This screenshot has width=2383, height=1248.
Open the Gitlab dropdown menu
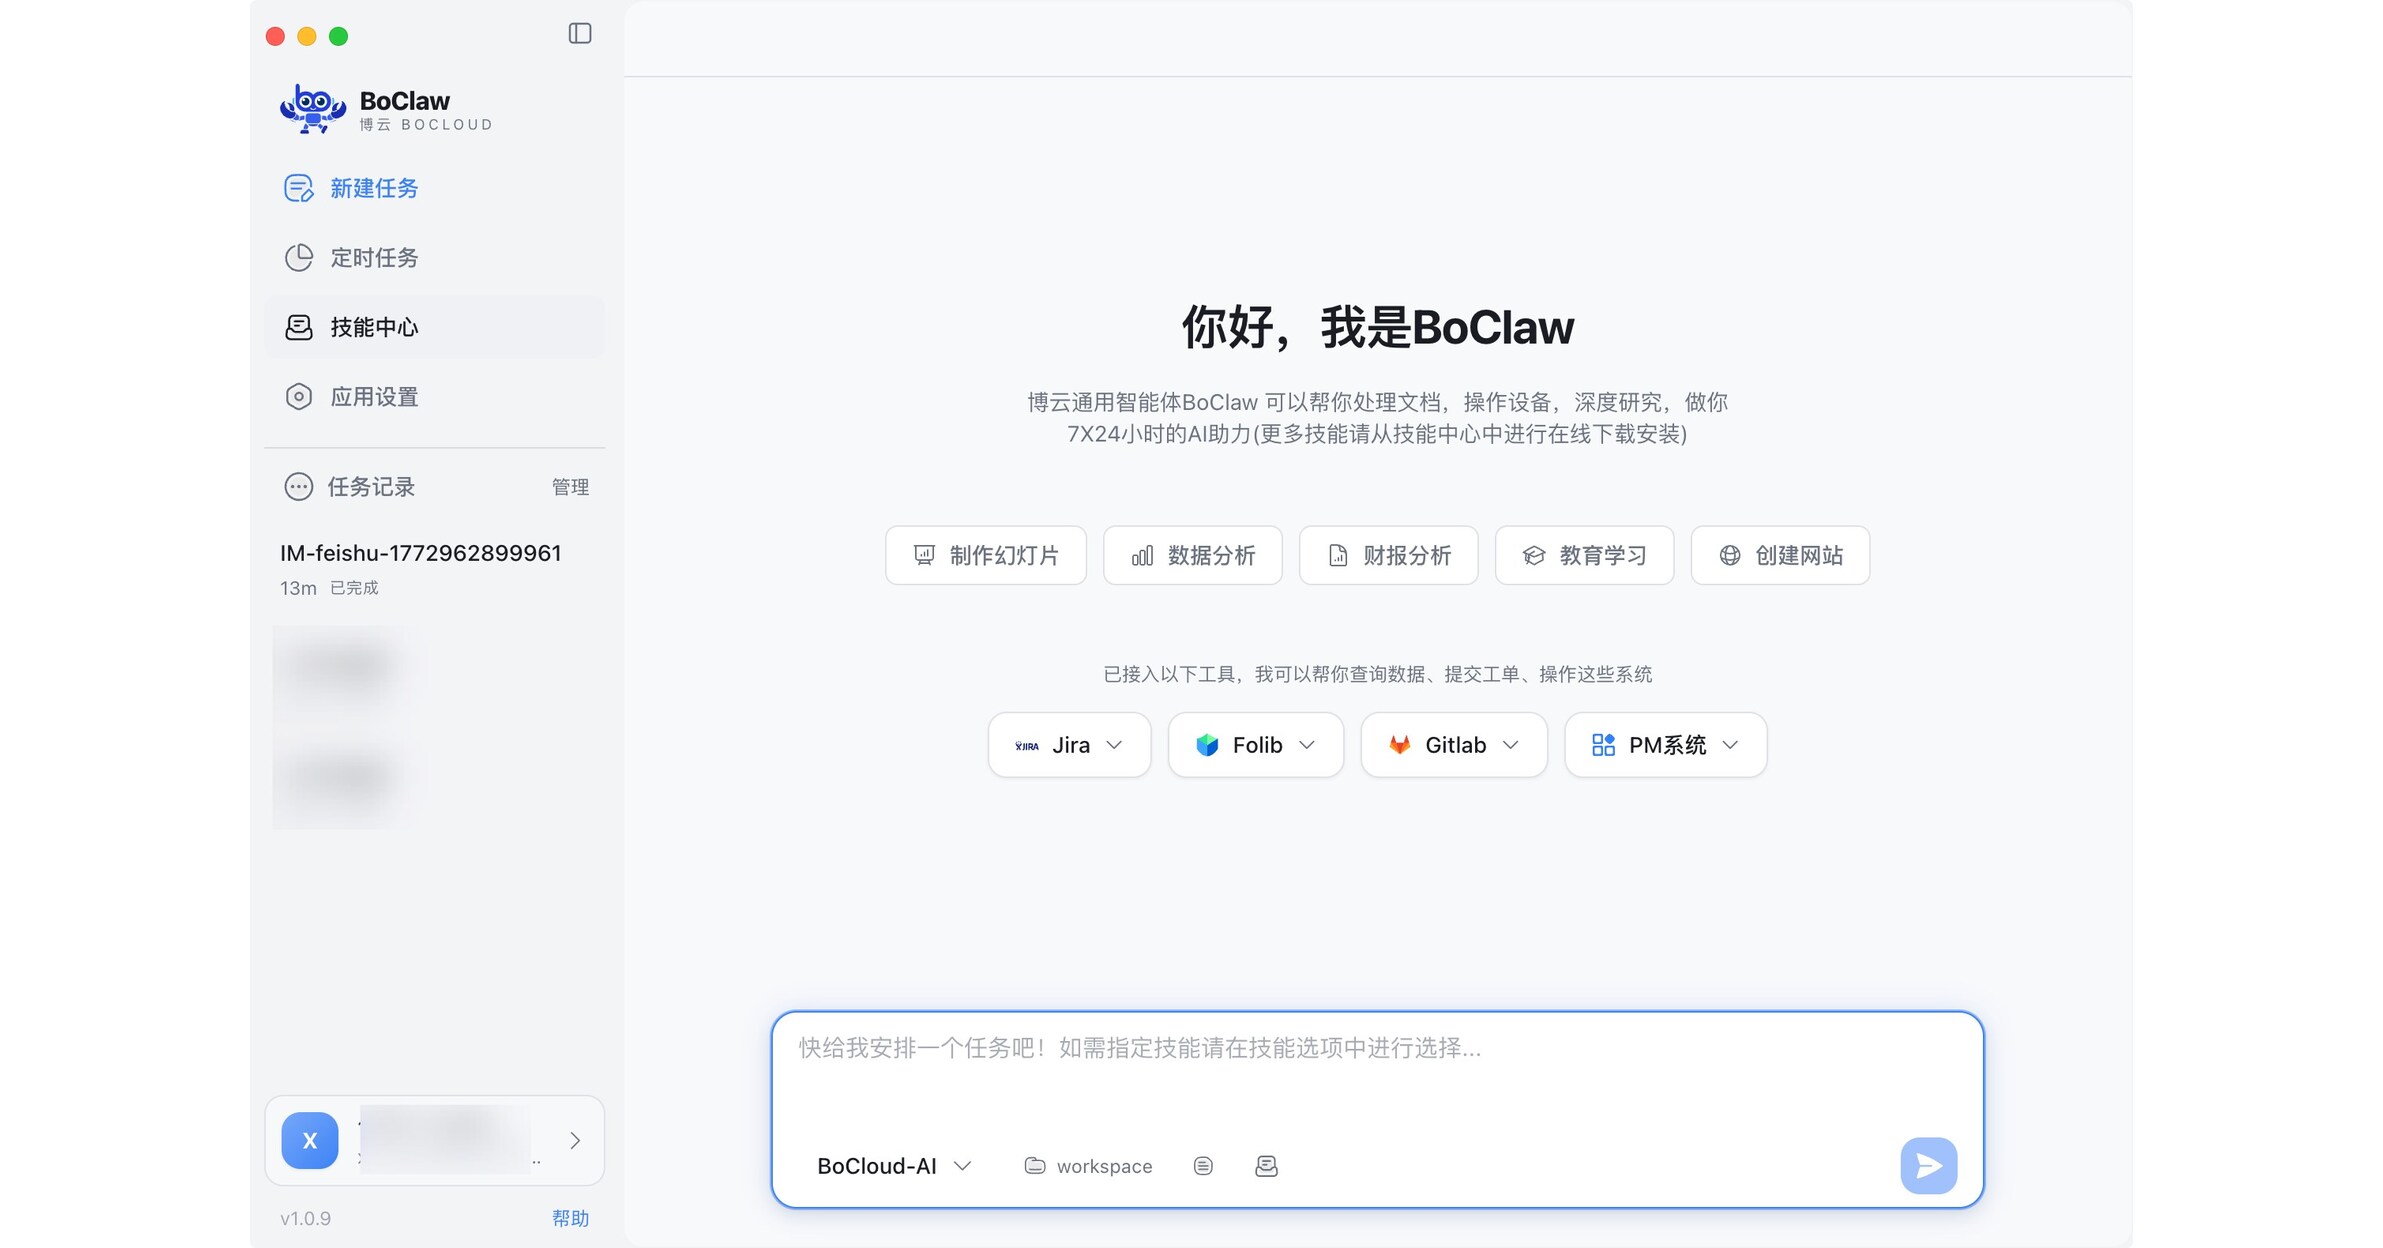(x=1453, y=745)
